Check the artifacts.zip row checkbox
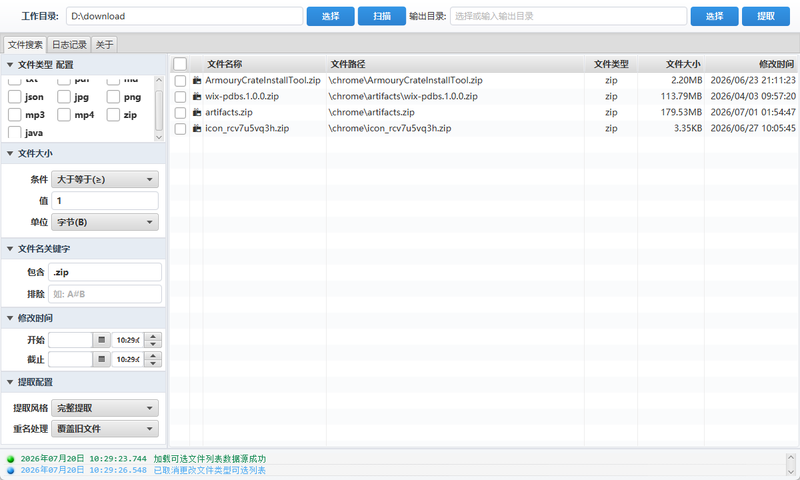This screenshot has height=480, width=800. 180,113
